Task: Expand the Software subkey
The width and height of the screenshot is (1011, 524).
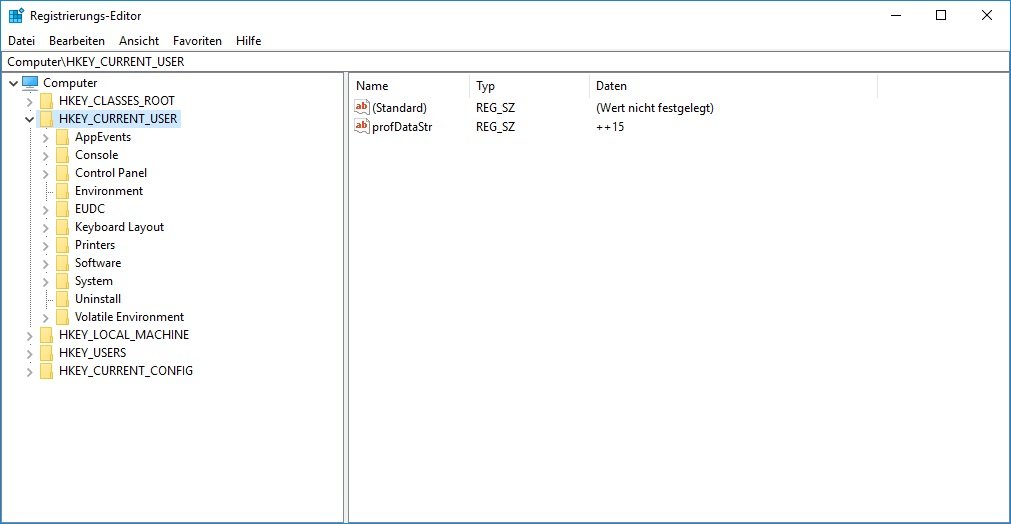Action: tap(45, 264)
